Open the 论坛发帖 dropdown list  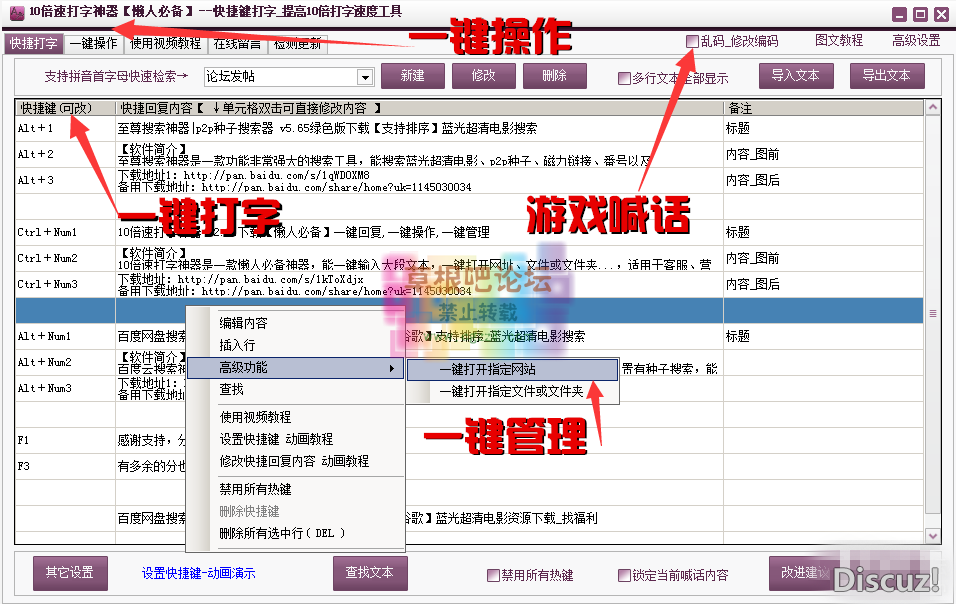point(366,76)
